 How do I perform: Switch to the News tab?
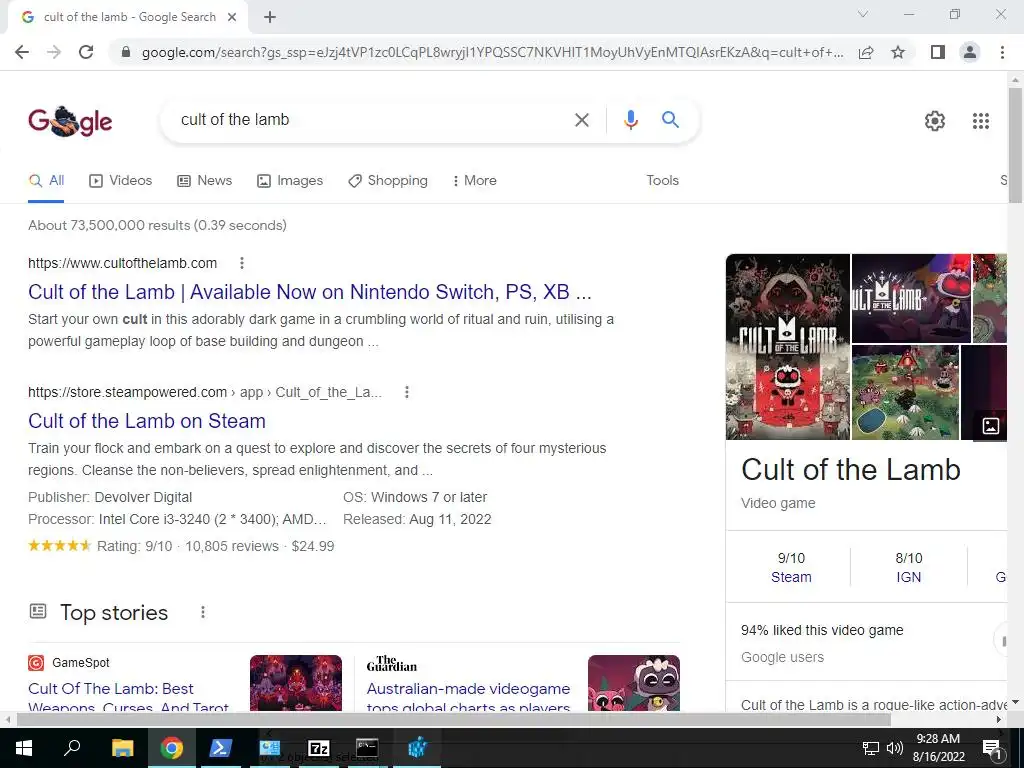pos(204,180)
